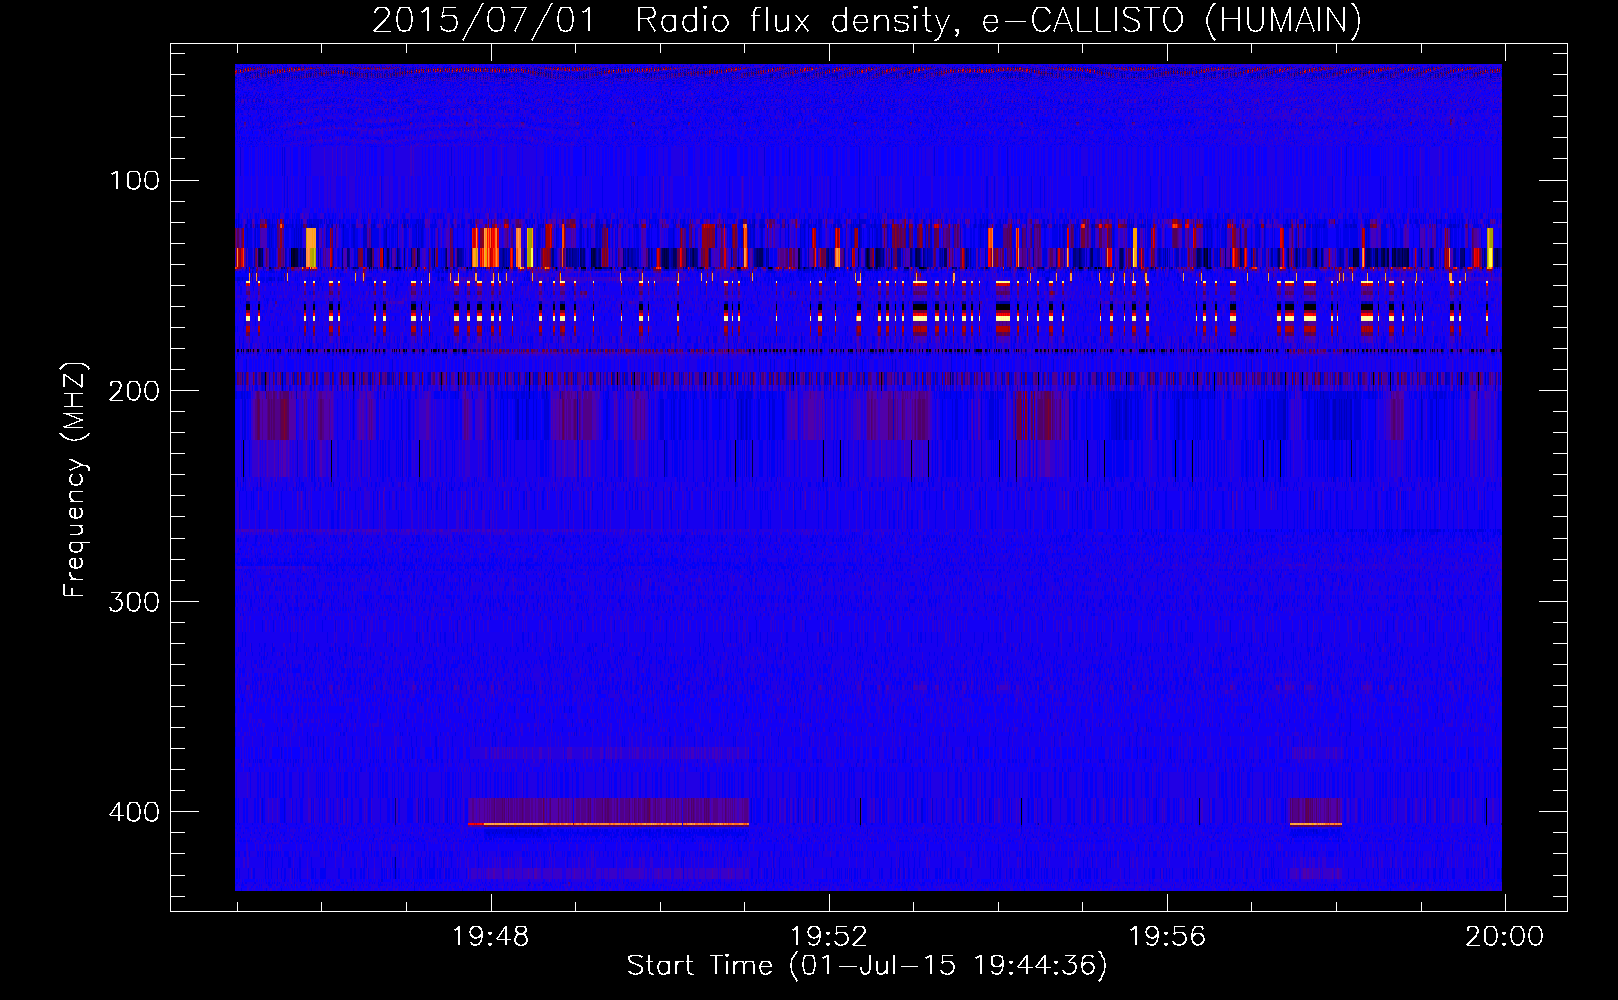Screen dimensions: 1618x1000
Task: Click the 19:52 time tick label
Action: tap(829, 937)
